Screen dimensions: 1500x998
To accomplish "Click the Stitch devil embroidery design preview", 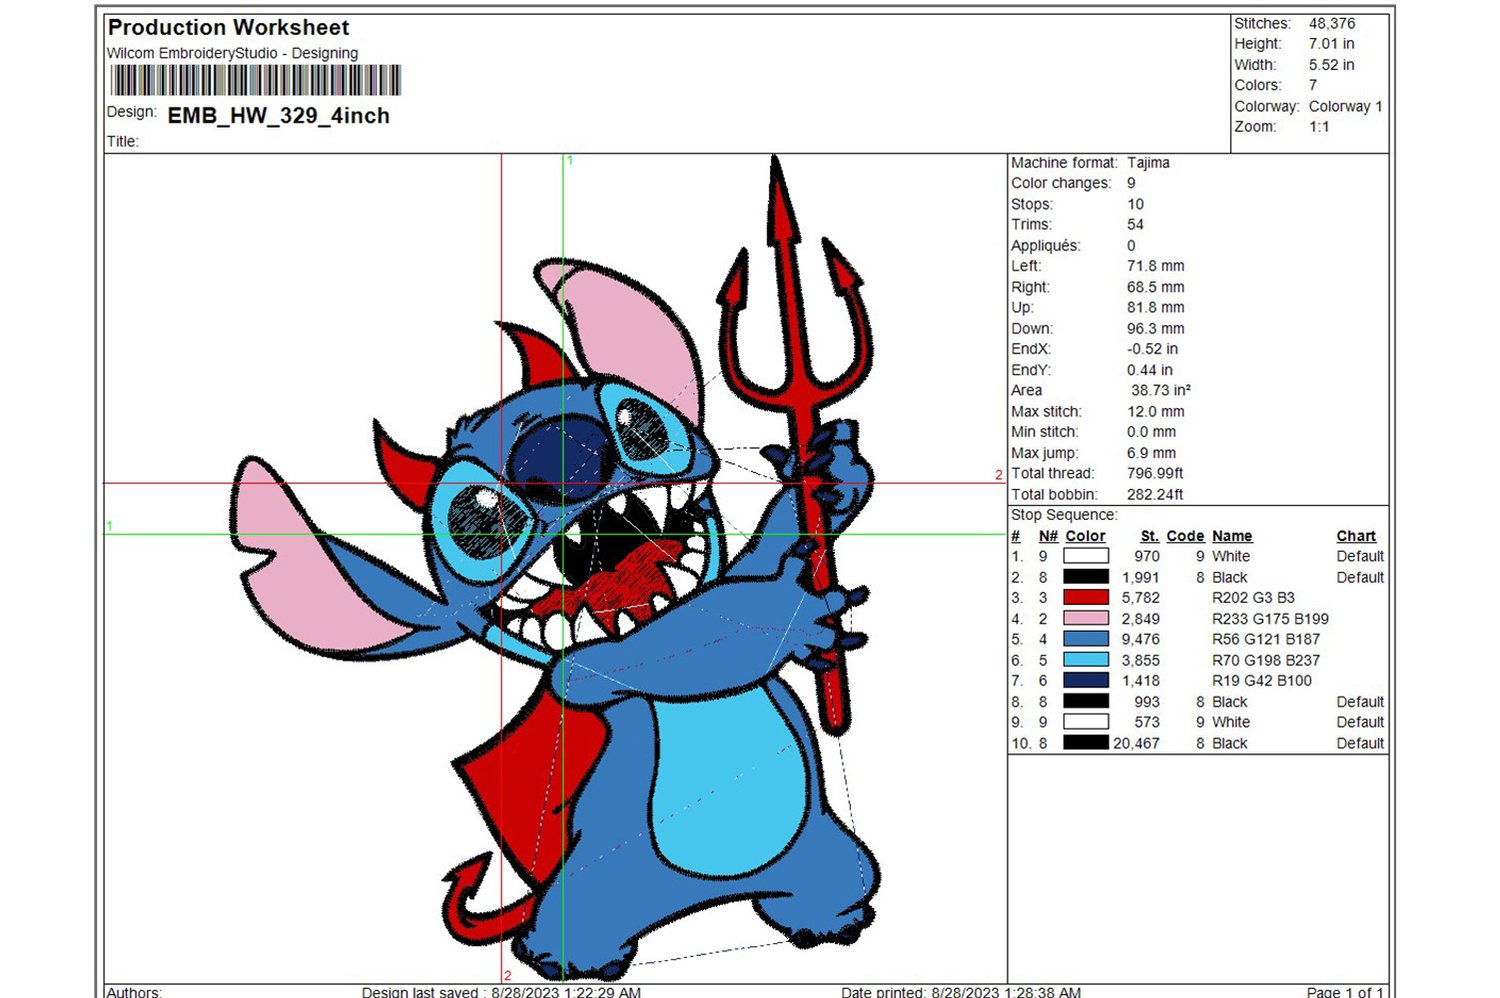I will pos(556,568).
